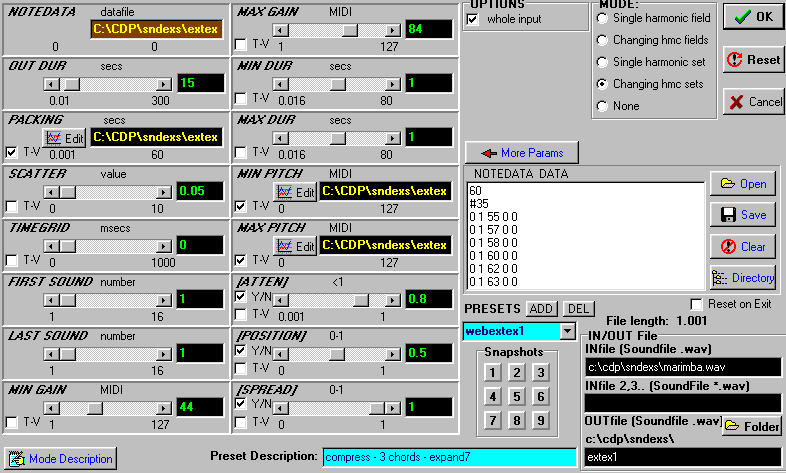Screen dimensions: 786x473
Task: Click the OK button with the green checkmark
Action: (x=753, y=17)
